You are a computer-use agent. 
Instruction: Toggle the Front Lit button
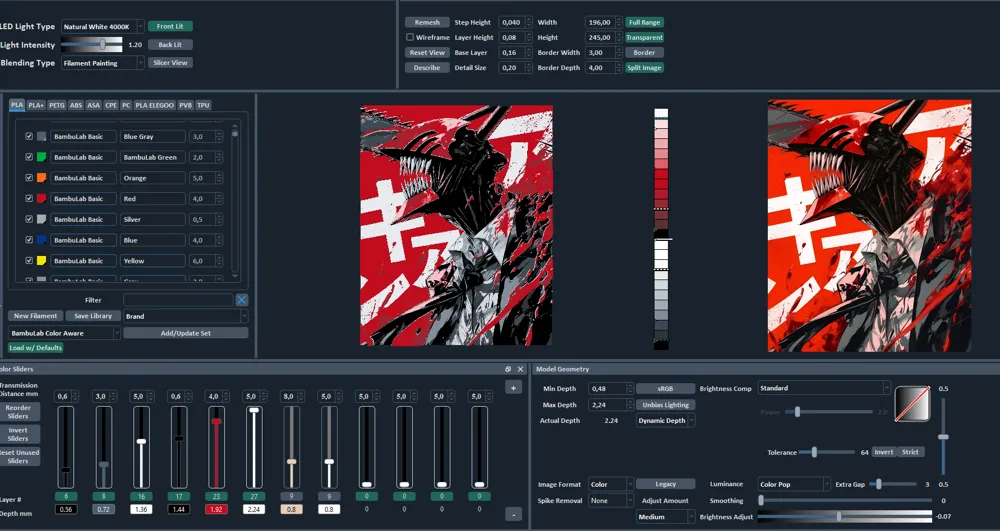pyautogui.click(x=170, y=26)
